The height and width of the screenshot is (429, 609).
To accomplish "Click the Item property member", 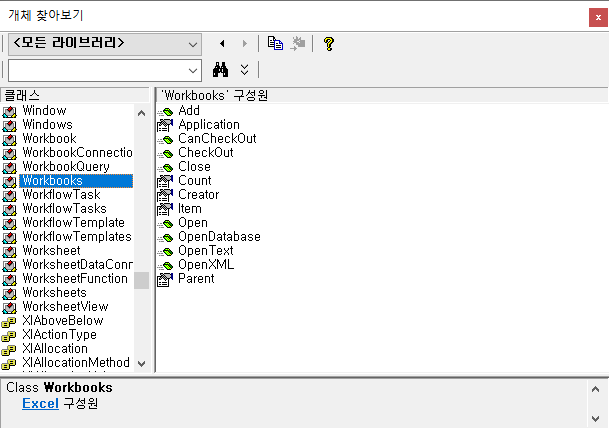I will pyautogui.click(x=190, y=208).
